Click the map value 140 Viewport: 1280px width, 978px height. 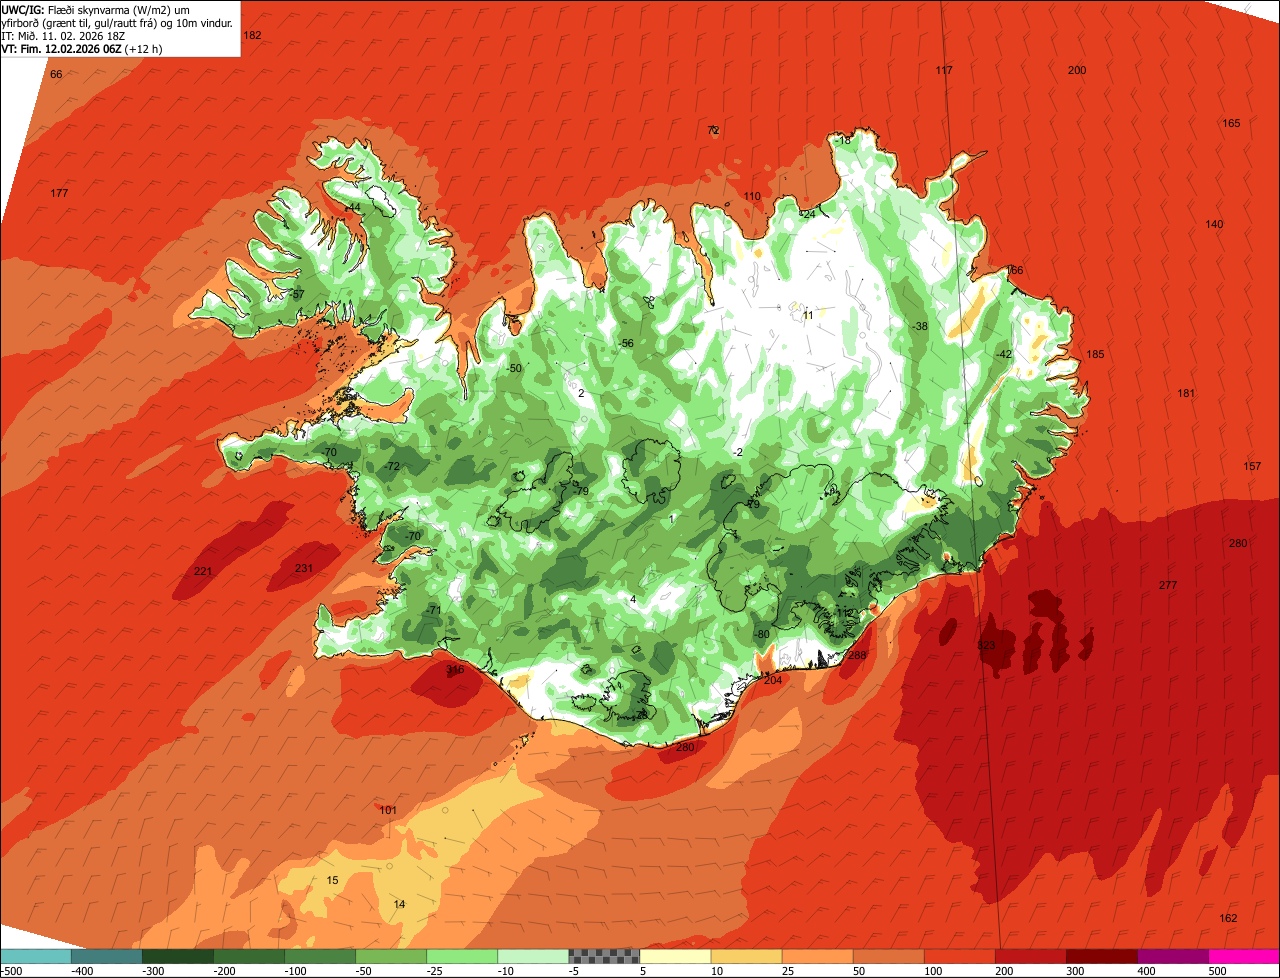click(1214, 224)
